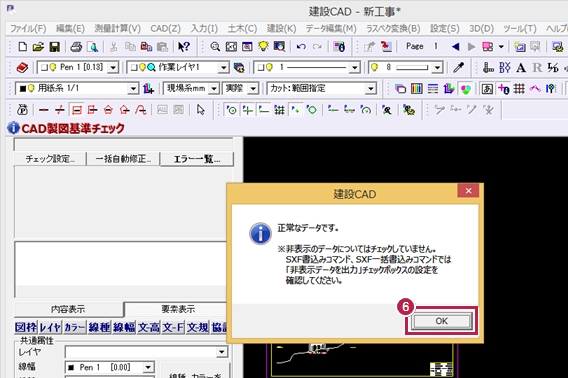Open the line type 1 dropdown
Screen dimensions: 568x378
point(354,67)
